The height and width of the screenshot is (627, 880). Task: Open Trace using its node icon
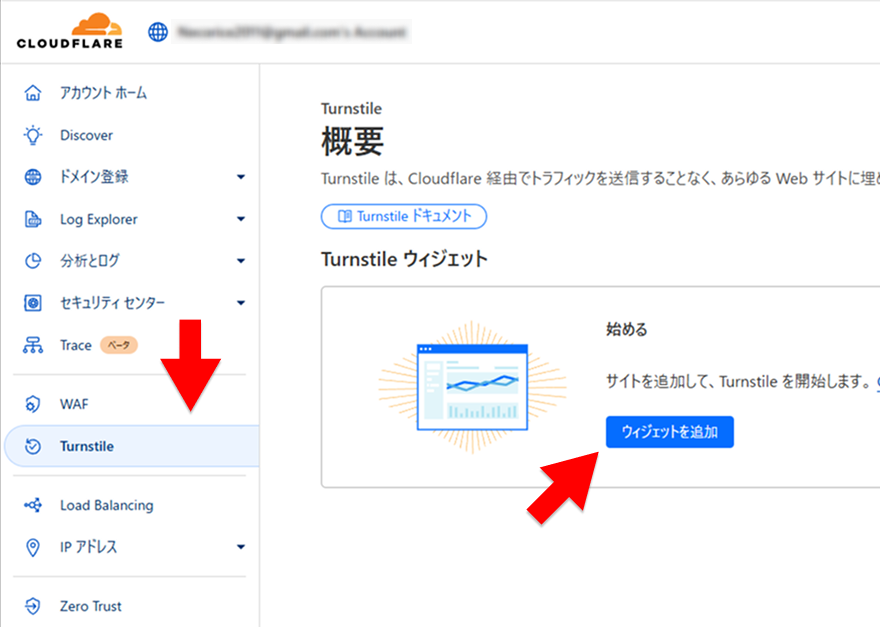31,344
